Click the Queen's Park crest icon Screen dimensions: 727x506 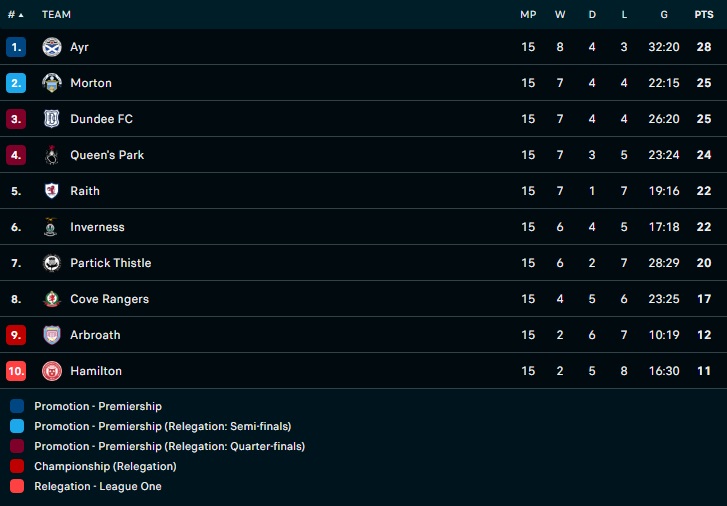pyautogui.click(x=52, y=155)
